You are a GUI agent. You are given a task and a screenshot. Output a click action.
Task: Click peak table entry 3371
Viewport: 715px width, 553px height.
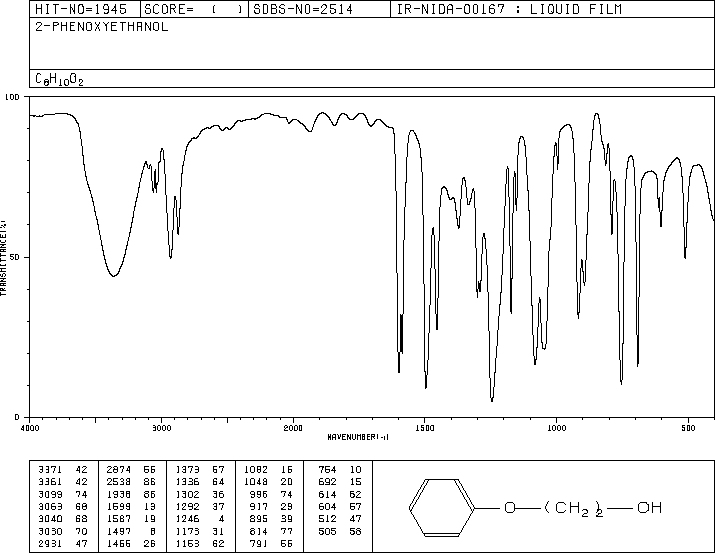pos(50,469)
